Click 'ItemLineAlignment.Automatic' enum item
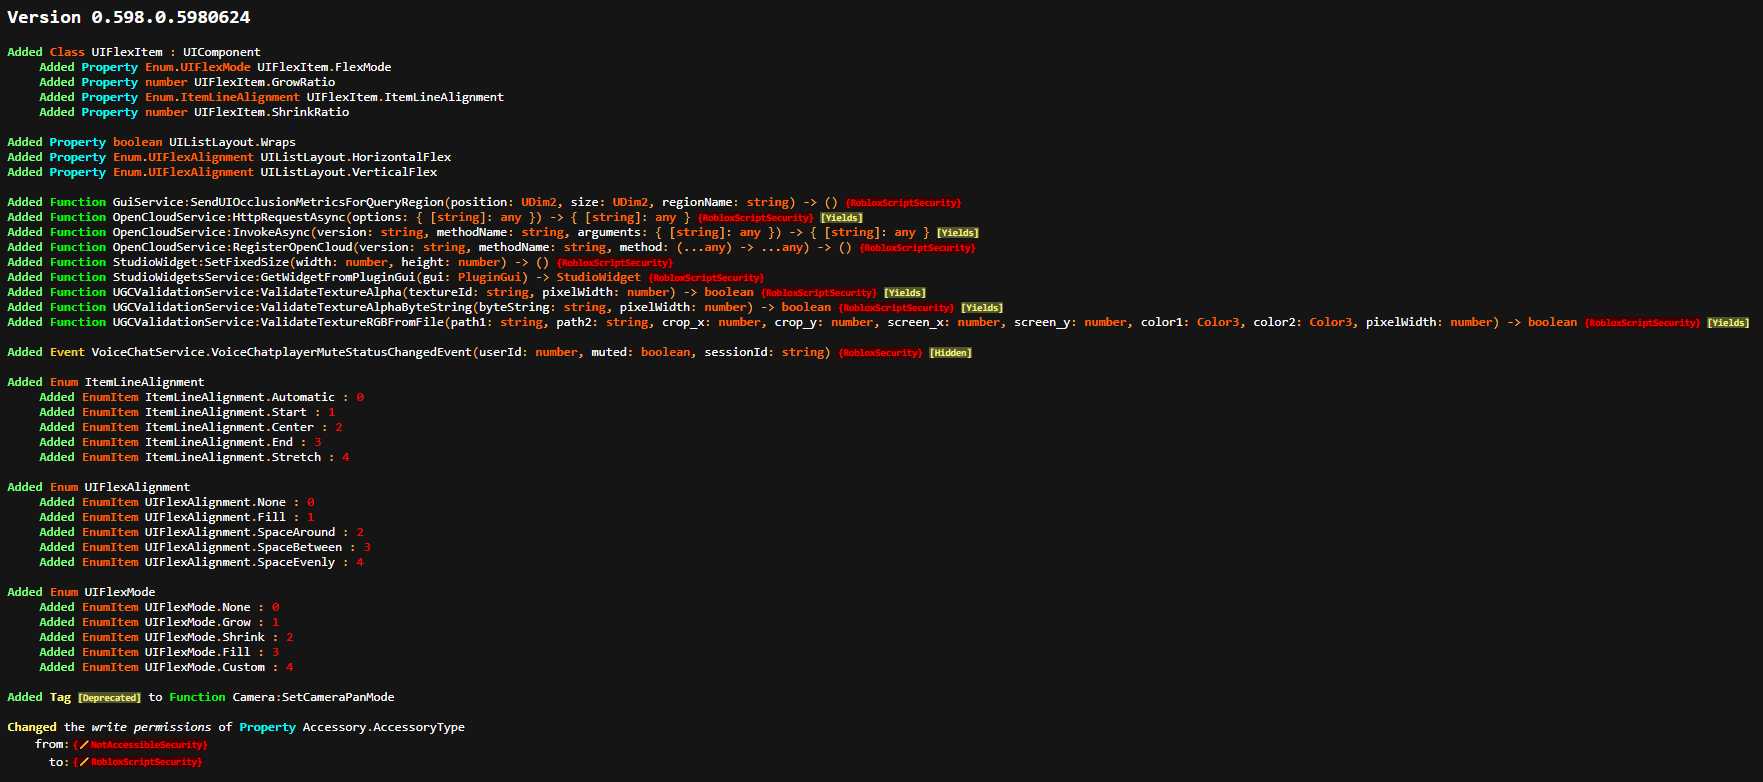The width and height of the screenshot is (1763, 782). click(240, 397)
